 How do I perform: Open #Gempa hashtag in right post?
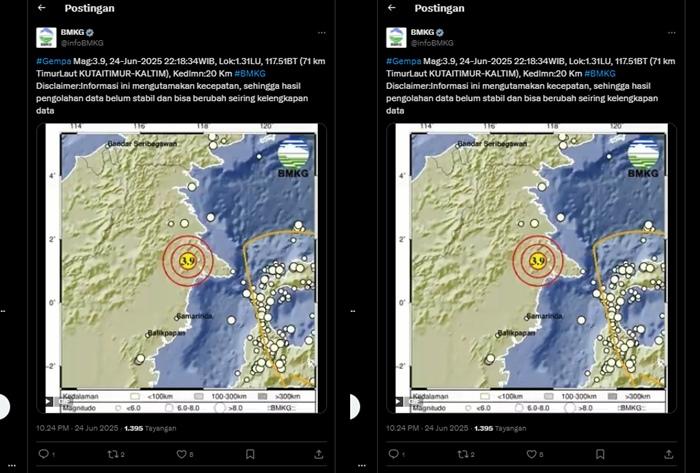coord(404,61)
